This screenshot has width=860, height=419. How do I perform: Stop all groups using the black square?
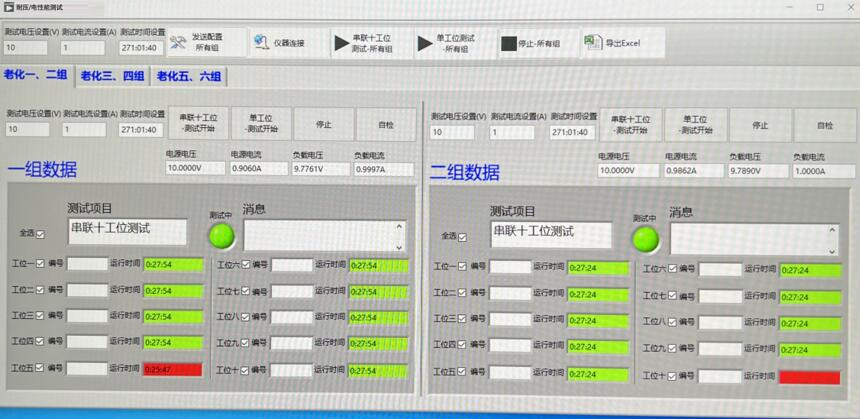[x=509, y=44]
